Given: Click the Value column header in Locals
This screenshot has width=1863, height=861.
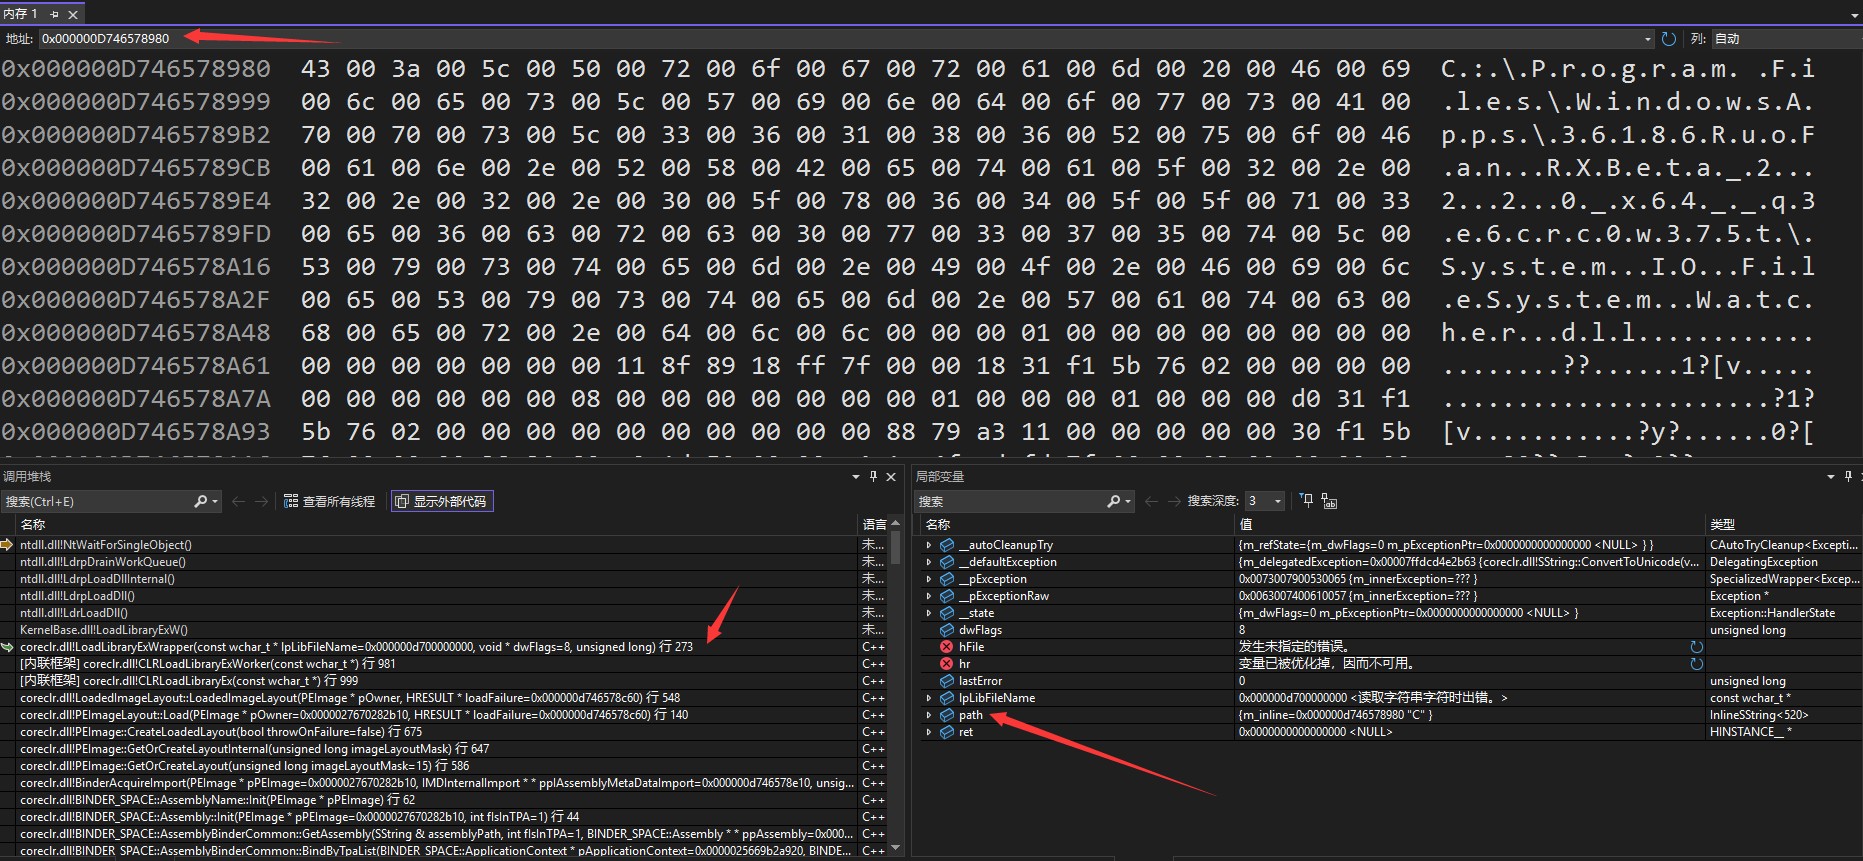Looking at the screenshot, I should tap(1246, 524).
